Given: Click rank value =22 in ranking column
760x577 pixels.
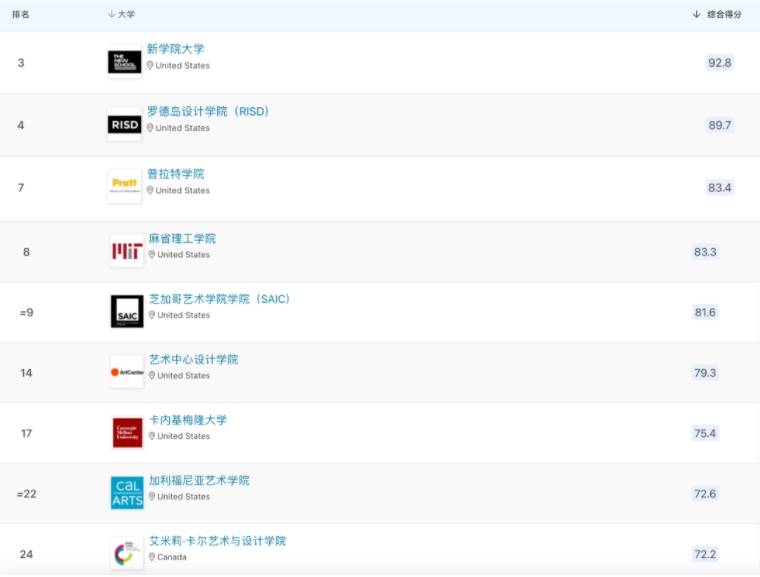Looking at the screenshot, I should coord(26,494).
